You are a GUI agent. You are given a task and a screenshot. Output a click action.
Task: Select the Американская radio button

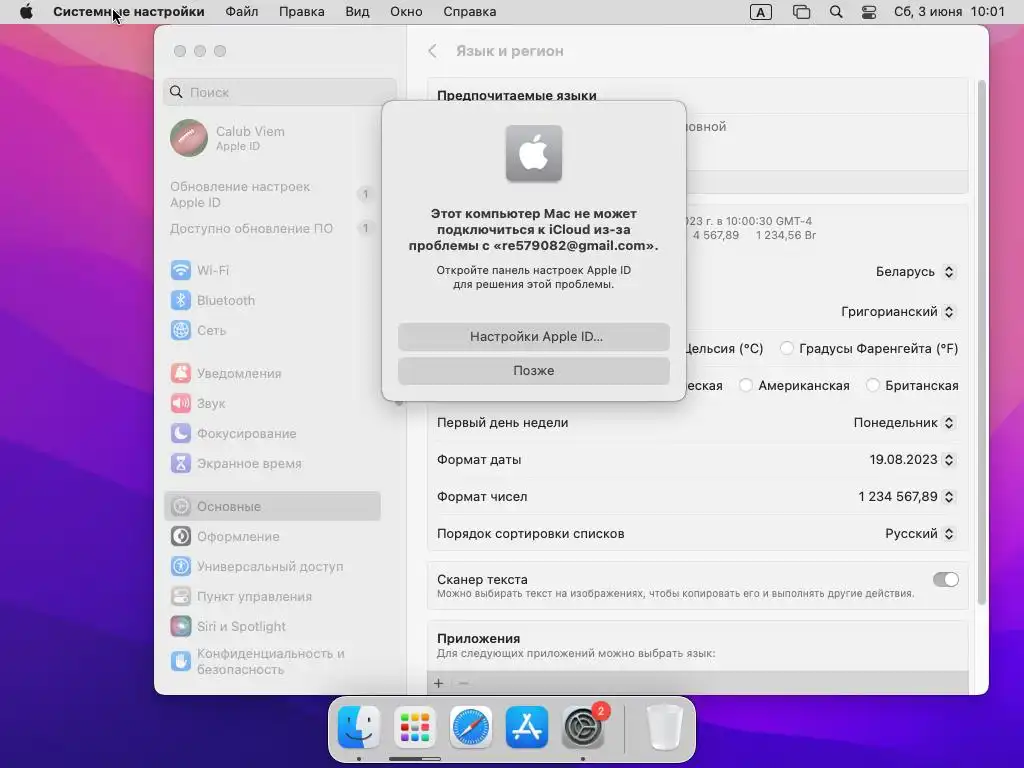coord(746,385)
